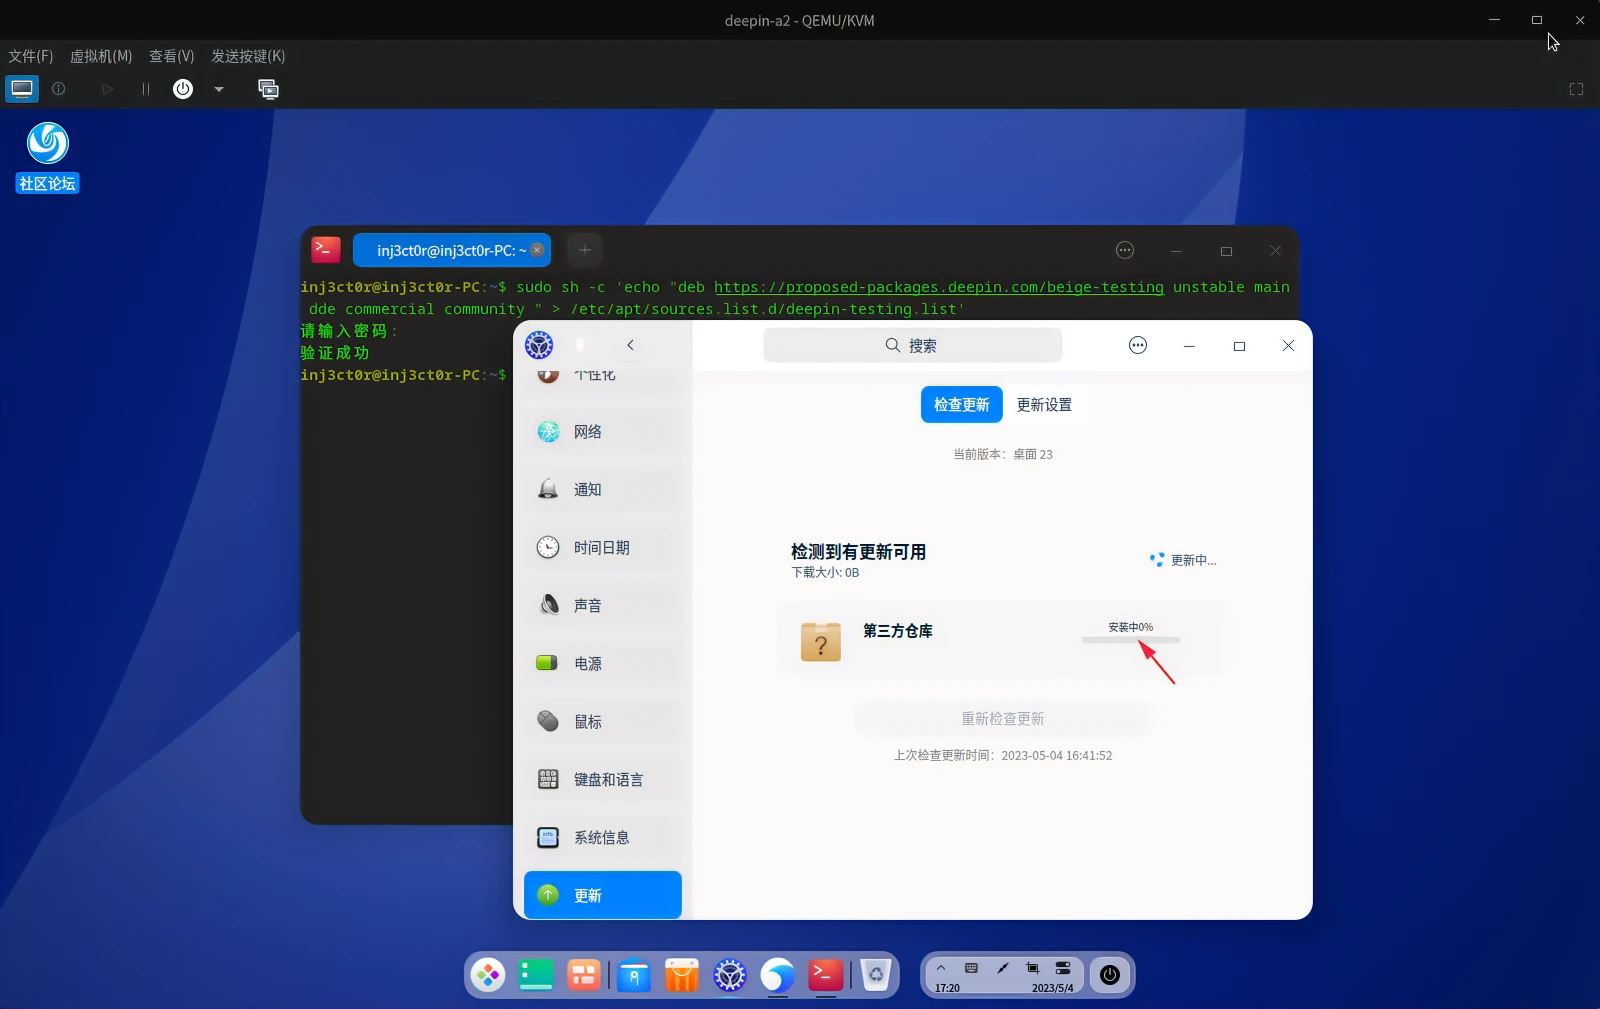Open the beige-testing repository link in terminal

click(938, 287)
